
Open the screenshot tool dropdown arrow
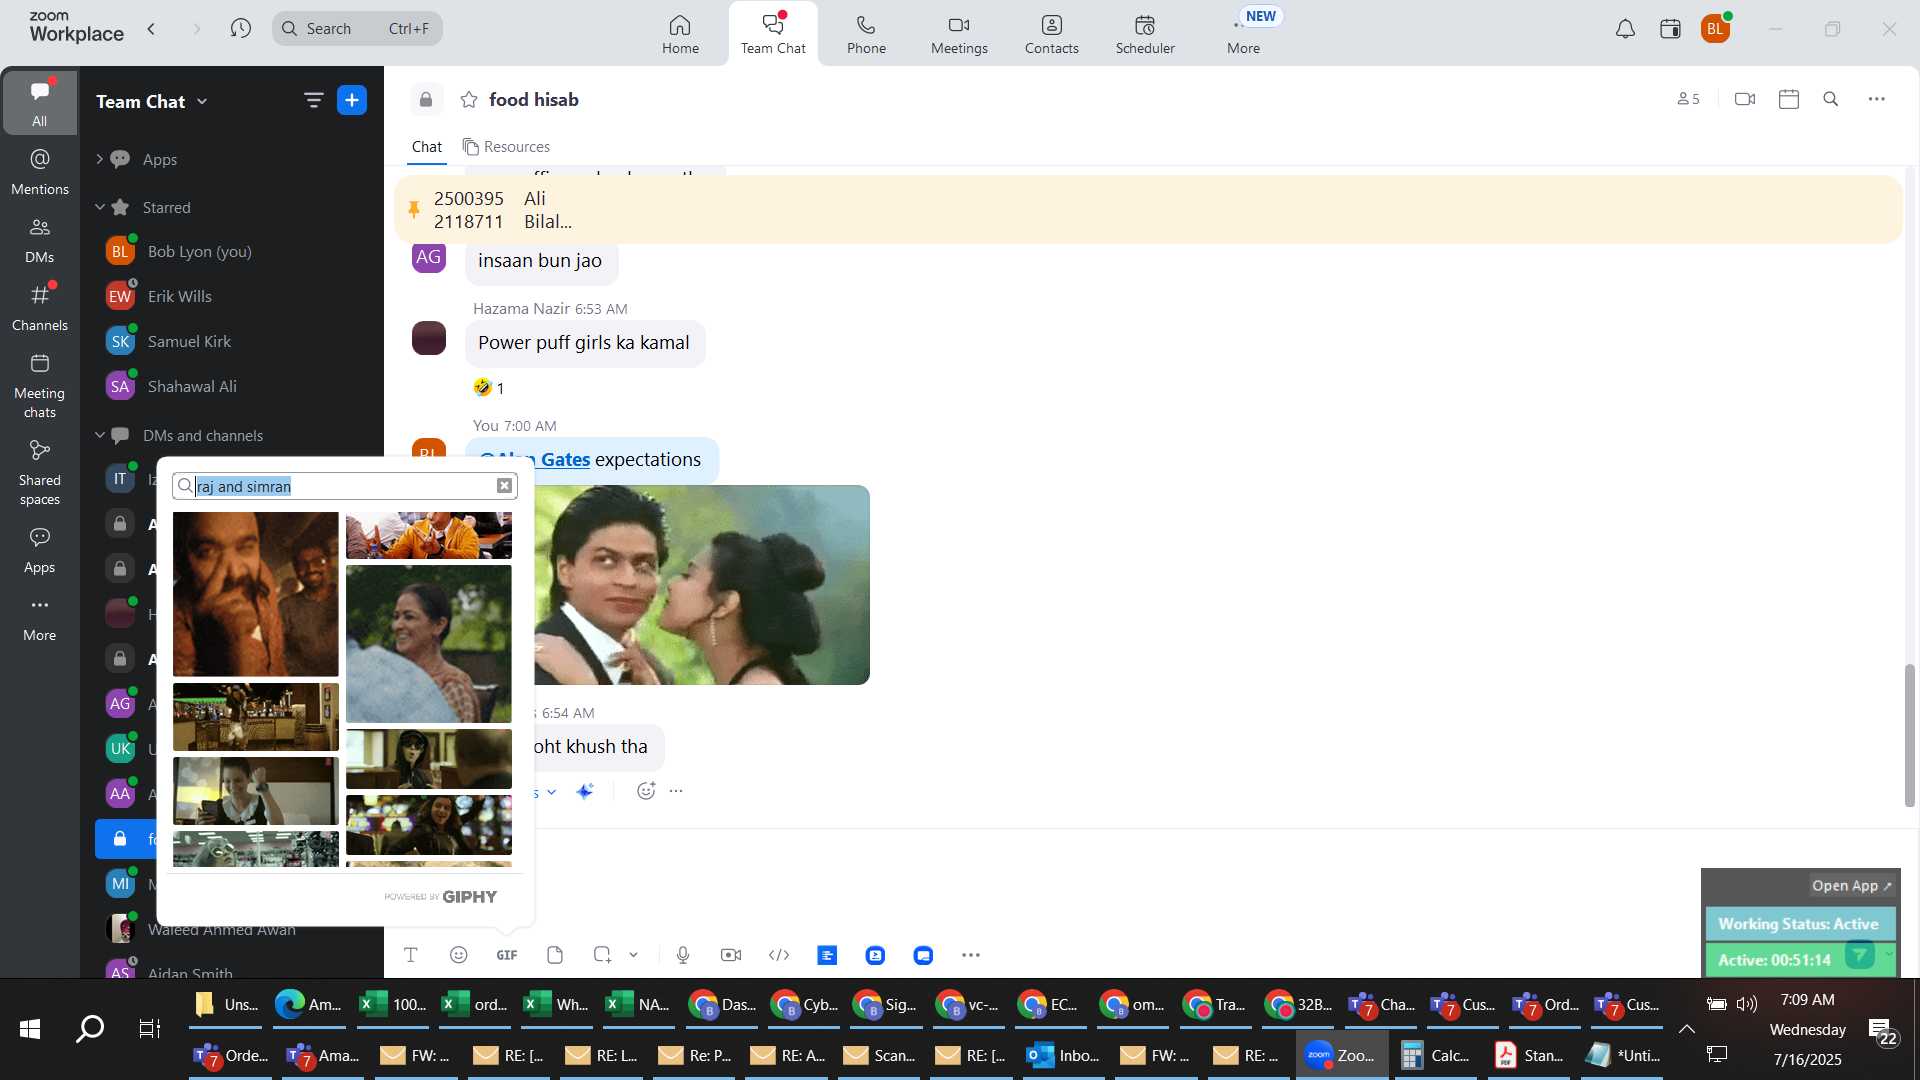point(633,955)
